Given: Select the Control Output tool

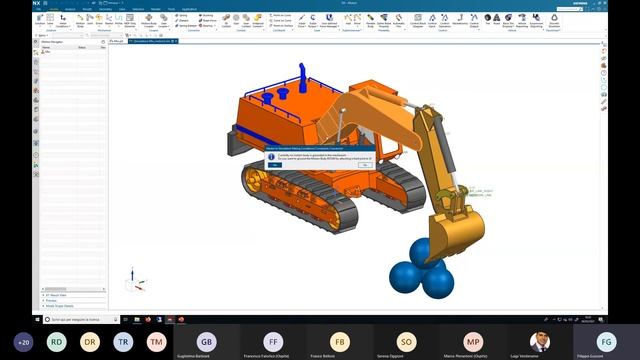Looking at the screenshot, I should pos(474,20).
